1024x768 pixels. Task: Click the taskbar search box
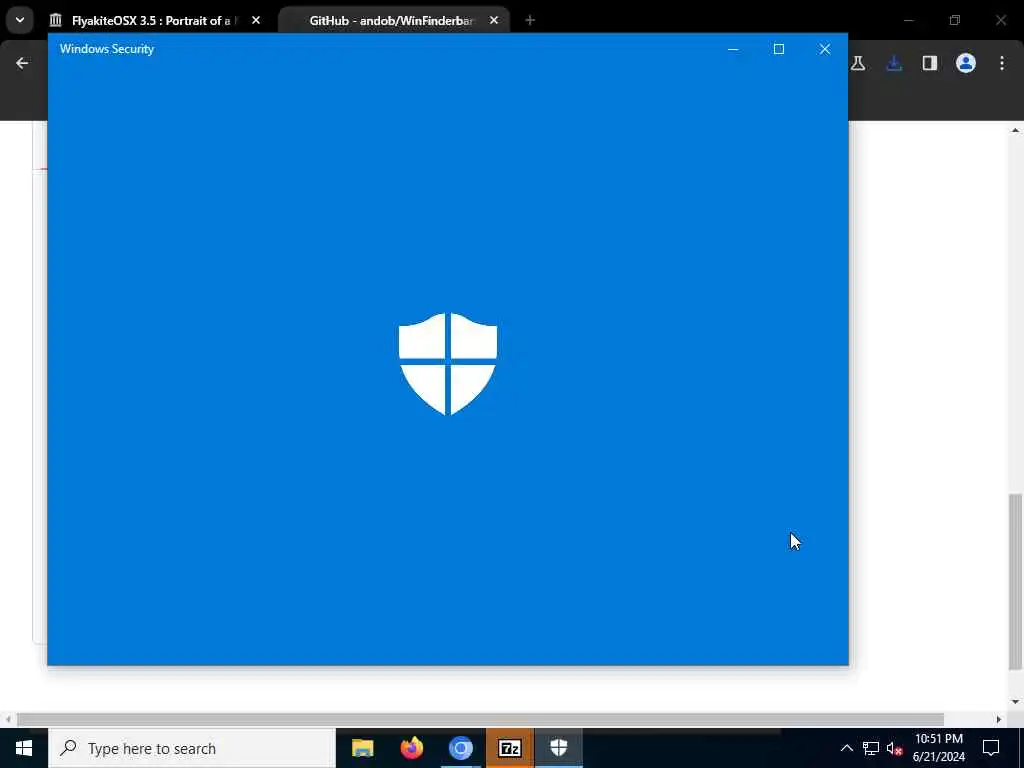pyautogui.click(x=192, y=748)
